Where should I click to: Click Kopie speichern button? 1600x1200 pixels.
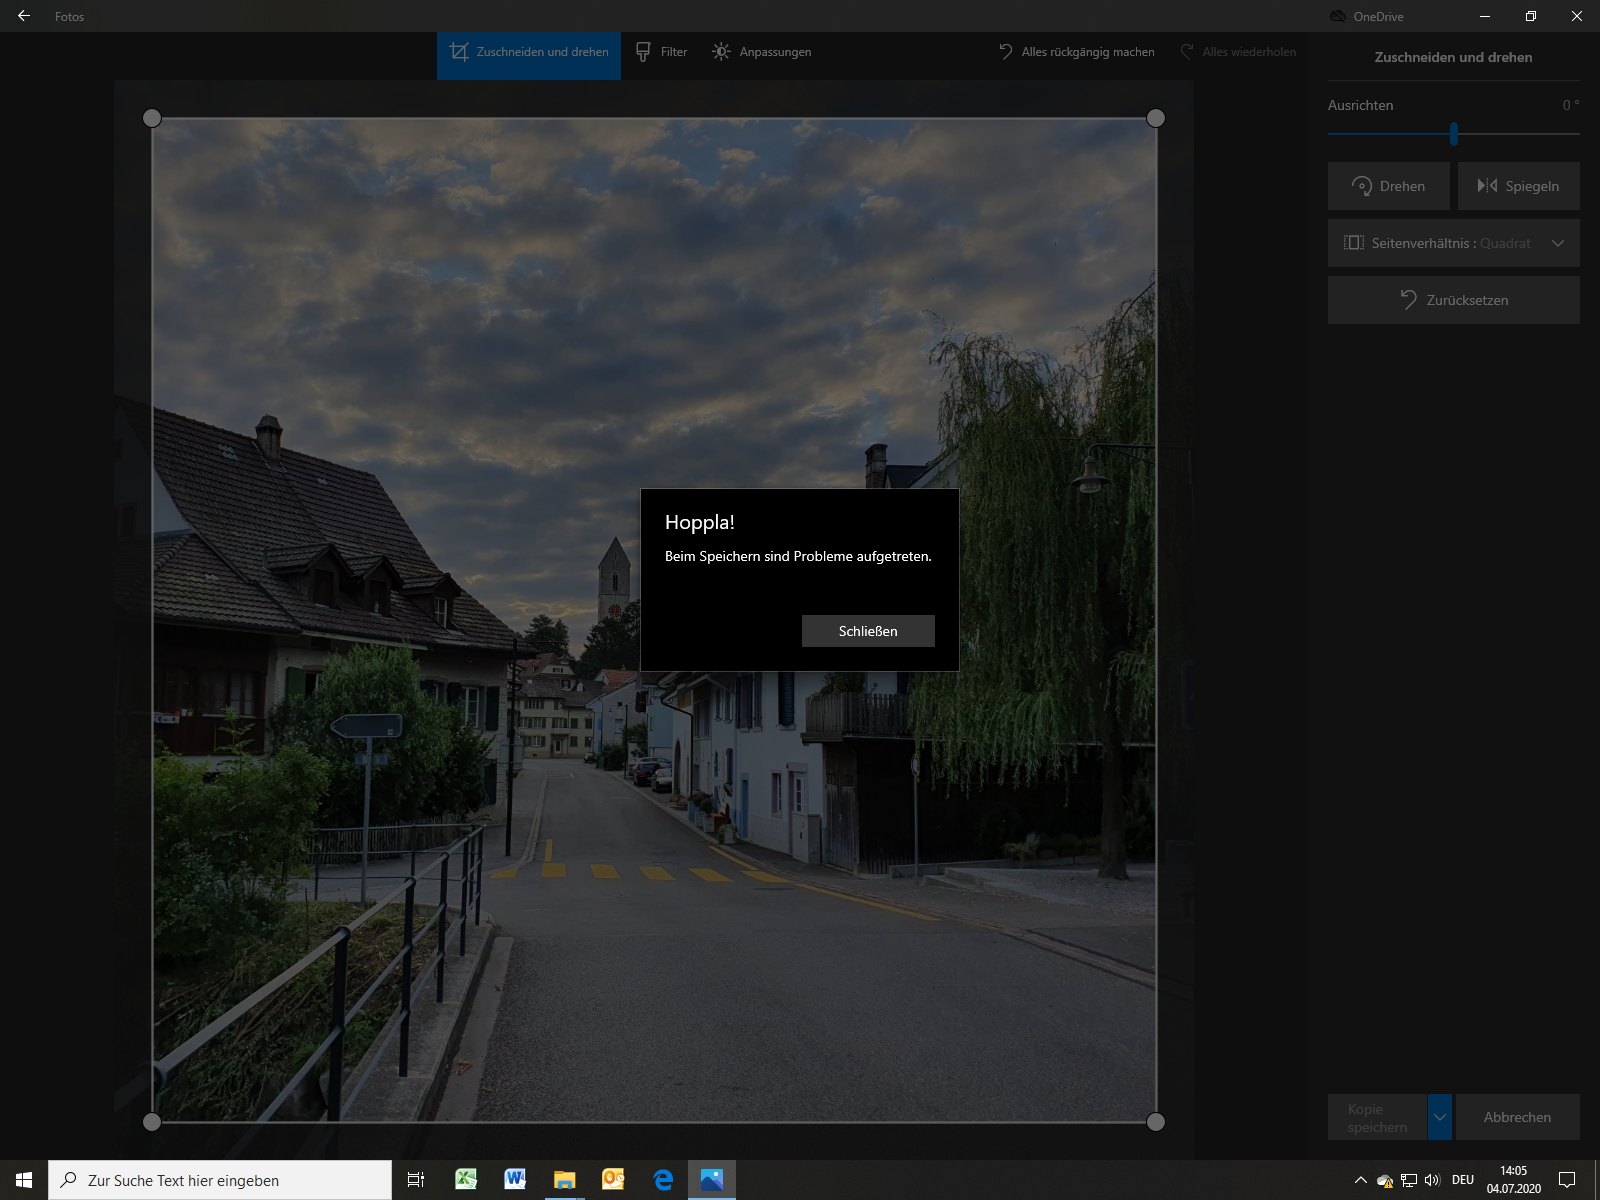pyautogui.click(x=1377, y=1117)
